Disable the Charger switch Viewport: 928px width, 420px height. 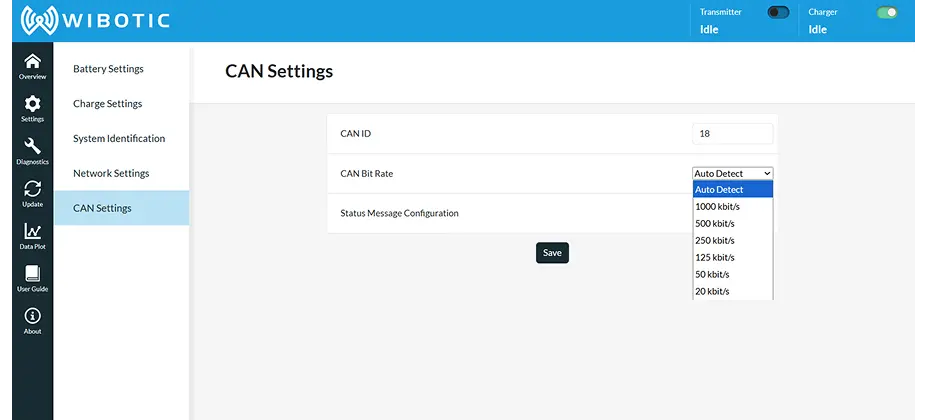[x=887, y=13]
